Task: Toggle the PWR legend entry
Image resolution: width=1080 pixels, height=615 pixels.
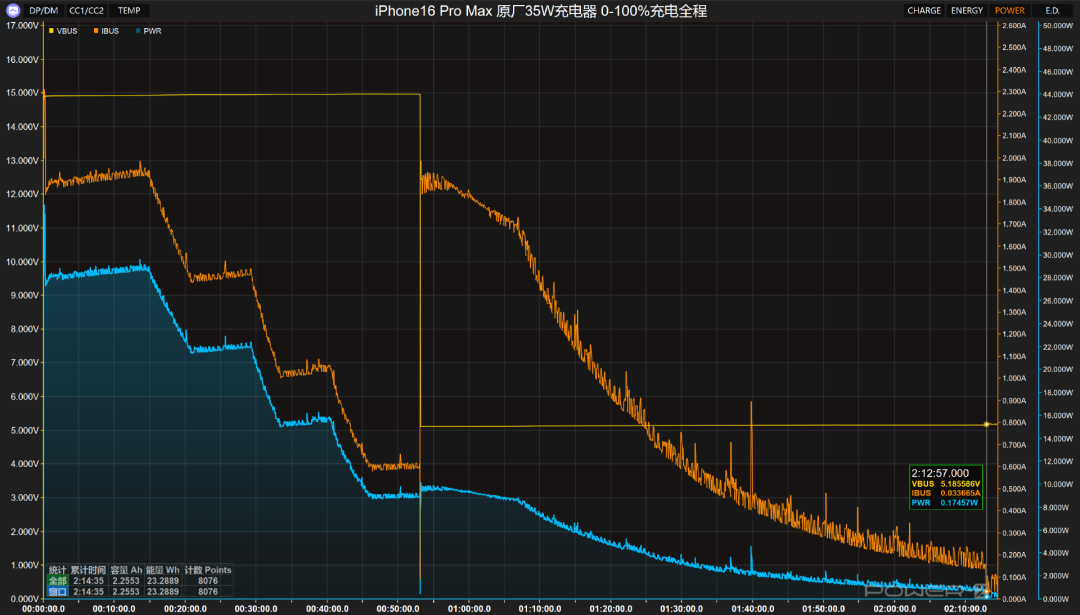Action: click(149, 31)
